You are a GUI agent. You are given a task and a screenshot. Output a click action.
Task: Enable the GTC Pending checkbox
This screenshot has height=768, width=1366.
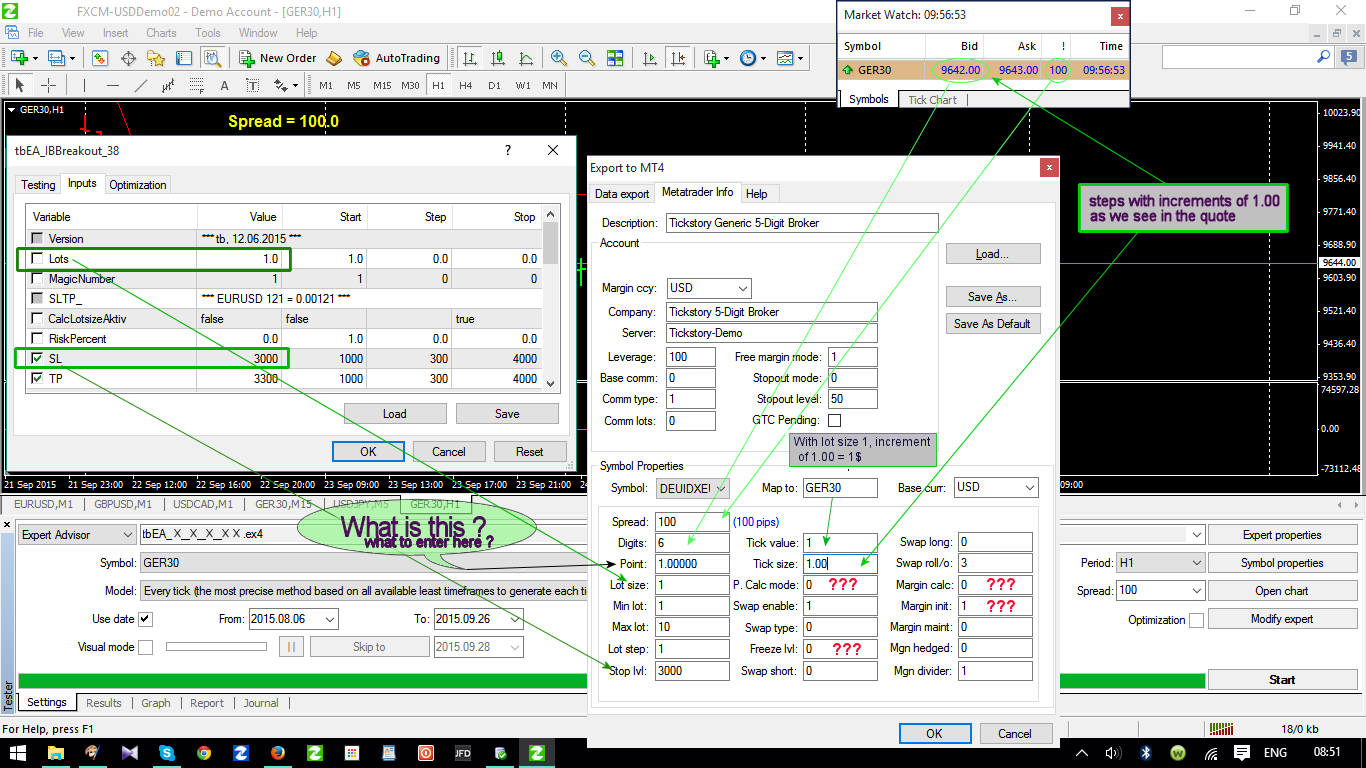(x=834, y=421)
